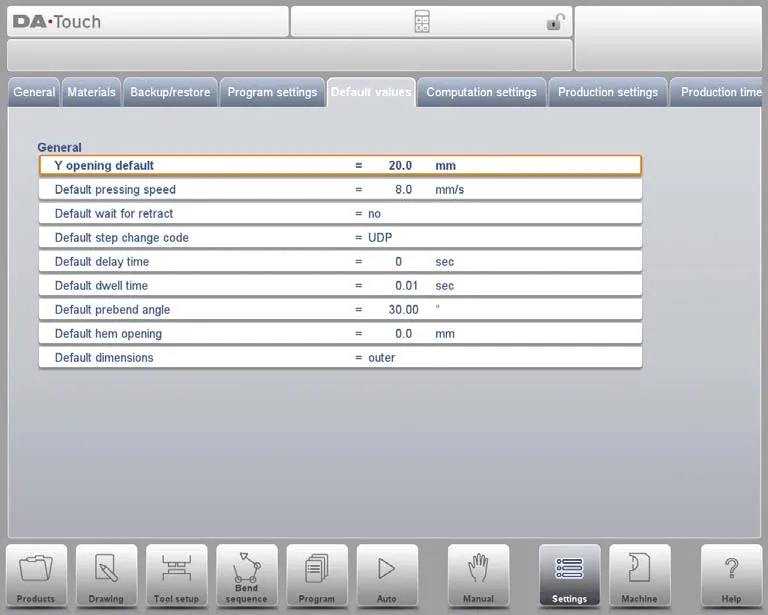Viewport: 768px width, 615px height.
Task: Toggle the padlock icon in header
Action: tap(555, 22)
